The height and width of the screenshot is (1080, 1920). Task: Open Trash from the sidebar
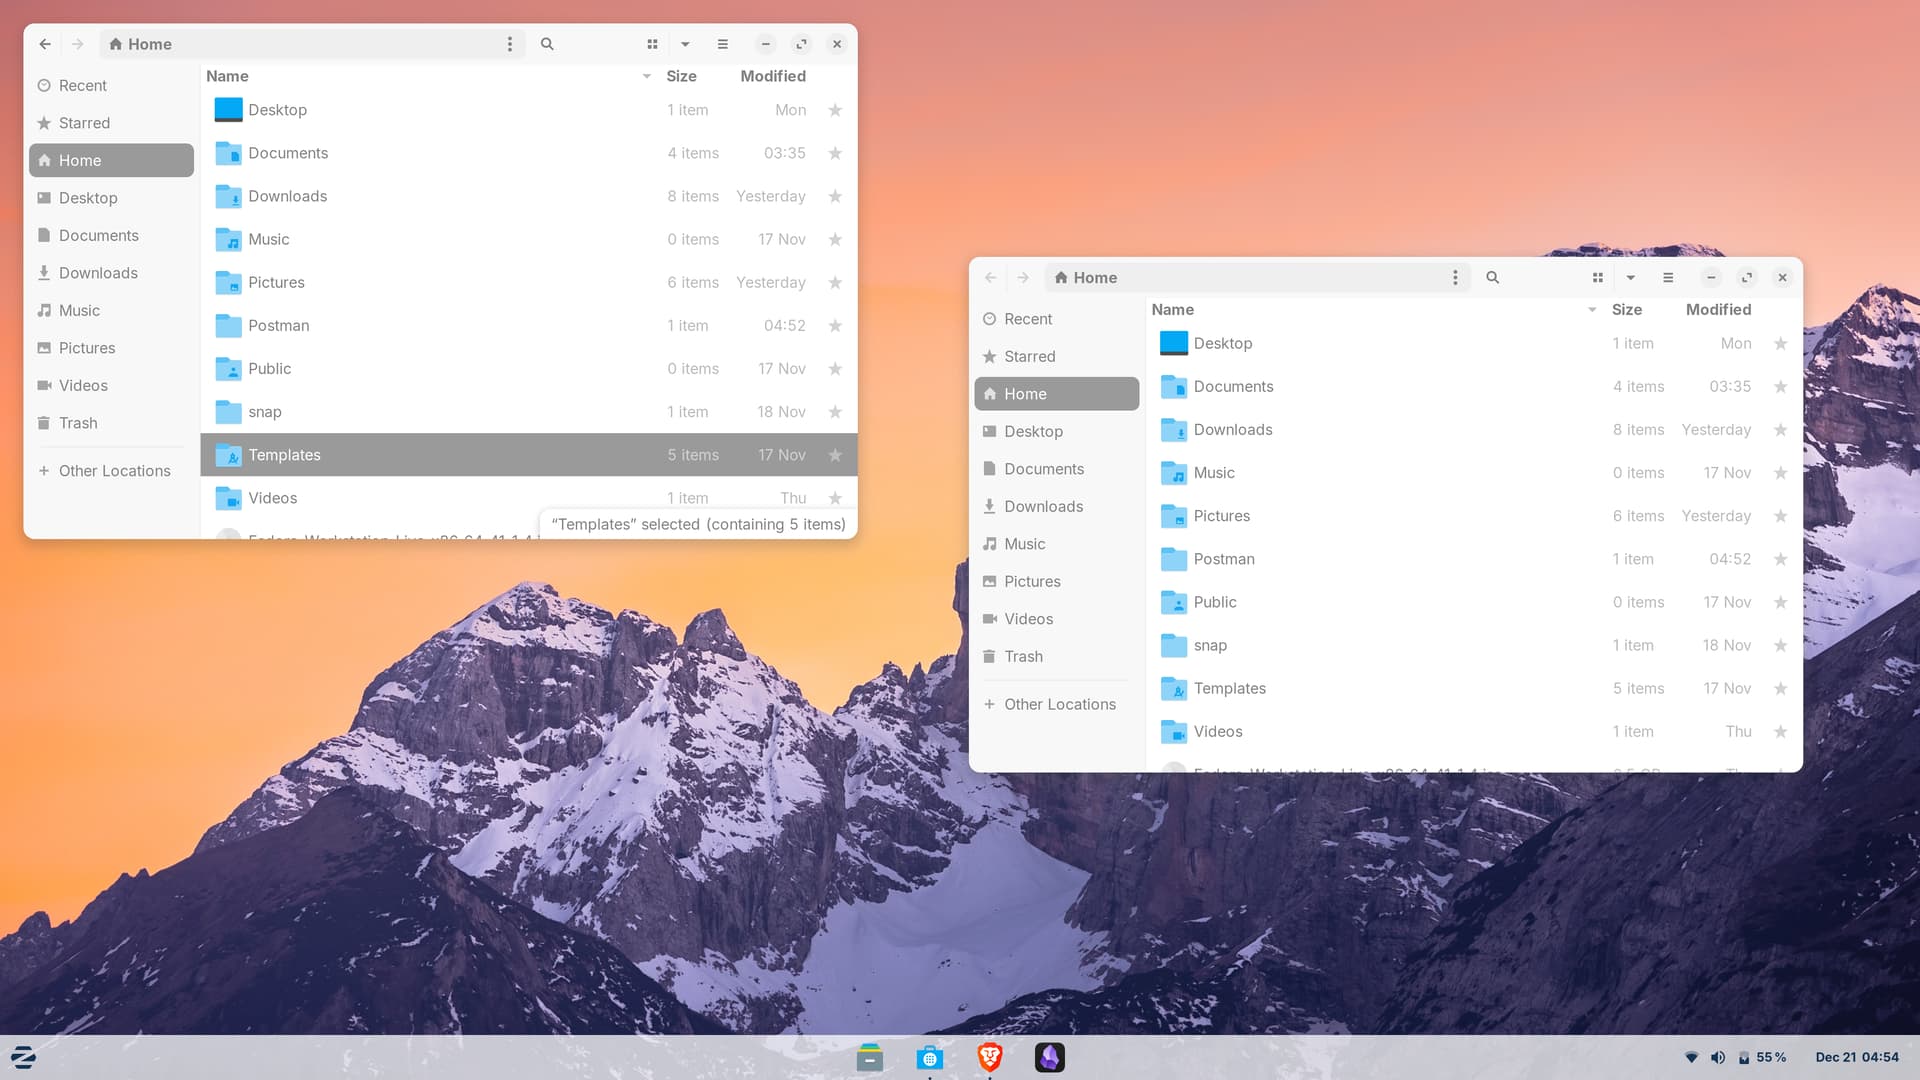coord(1024,656)
